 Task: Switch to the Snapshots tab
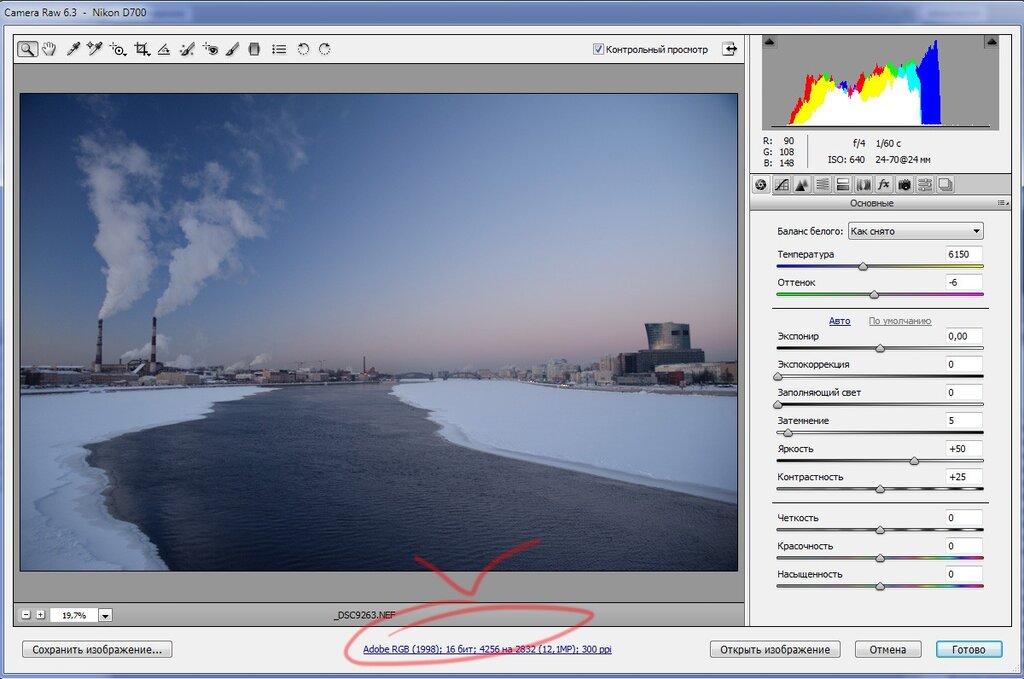(x=945, y=185)
